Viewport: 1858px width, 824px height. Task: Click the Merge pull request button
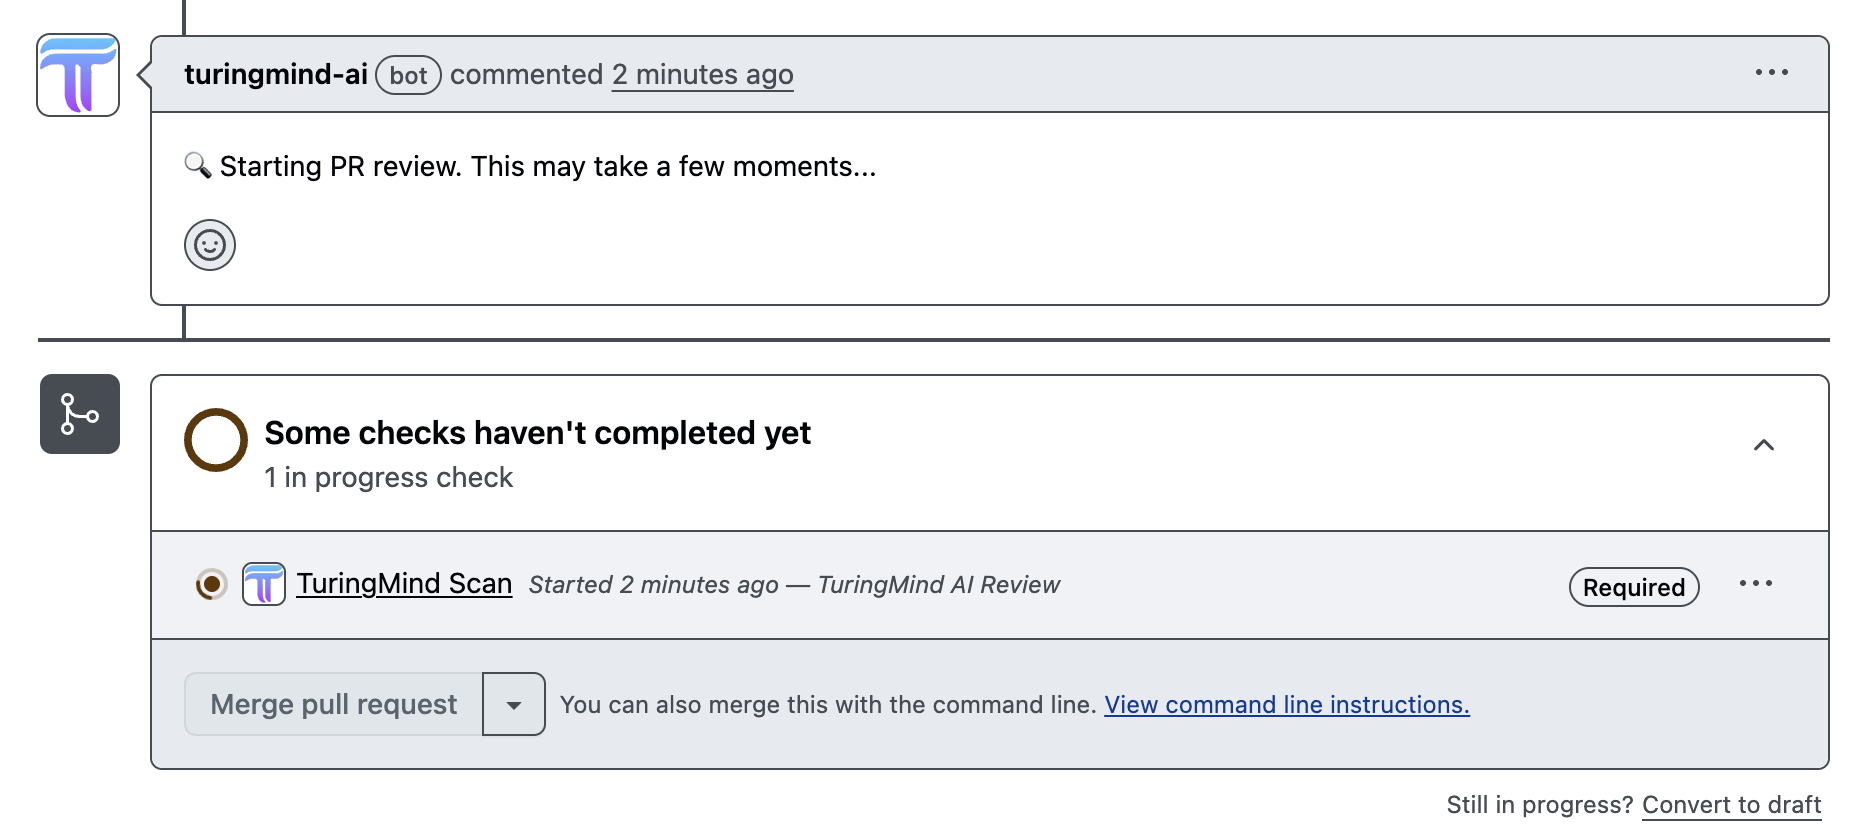pos(332,703)
